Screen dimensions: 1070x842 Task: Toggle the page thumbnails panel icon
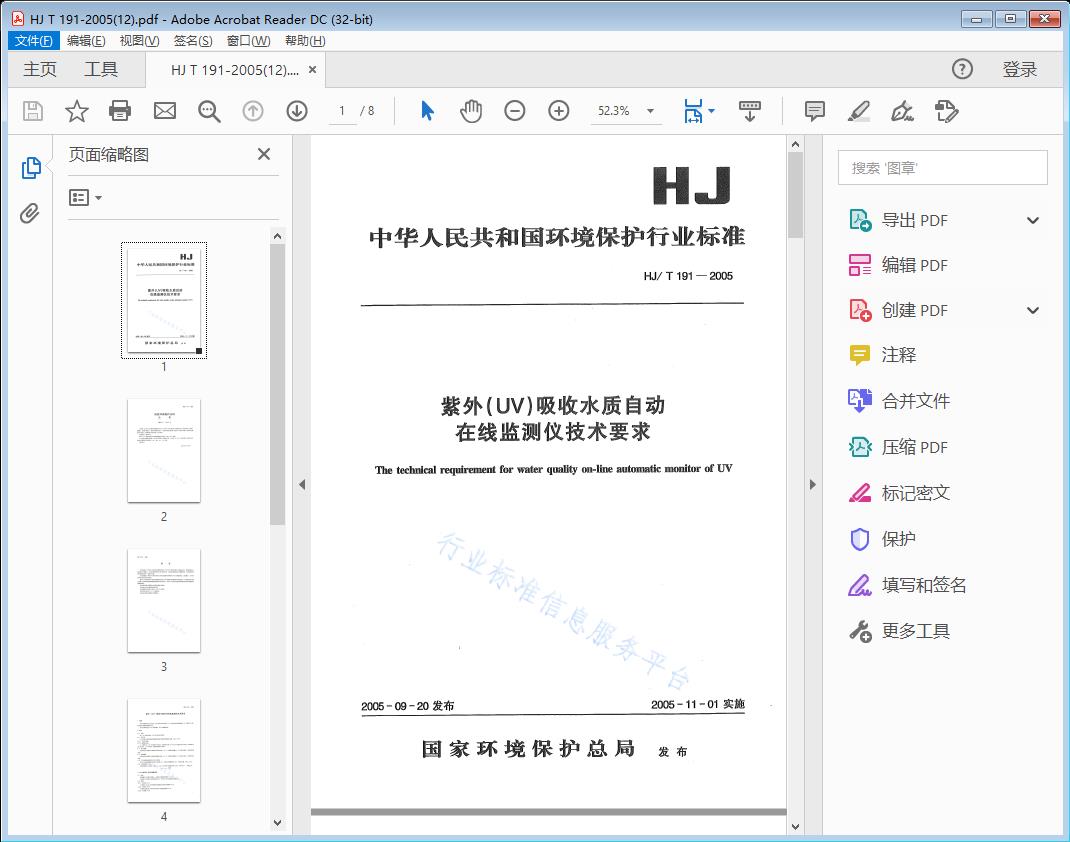pos(30,168)
